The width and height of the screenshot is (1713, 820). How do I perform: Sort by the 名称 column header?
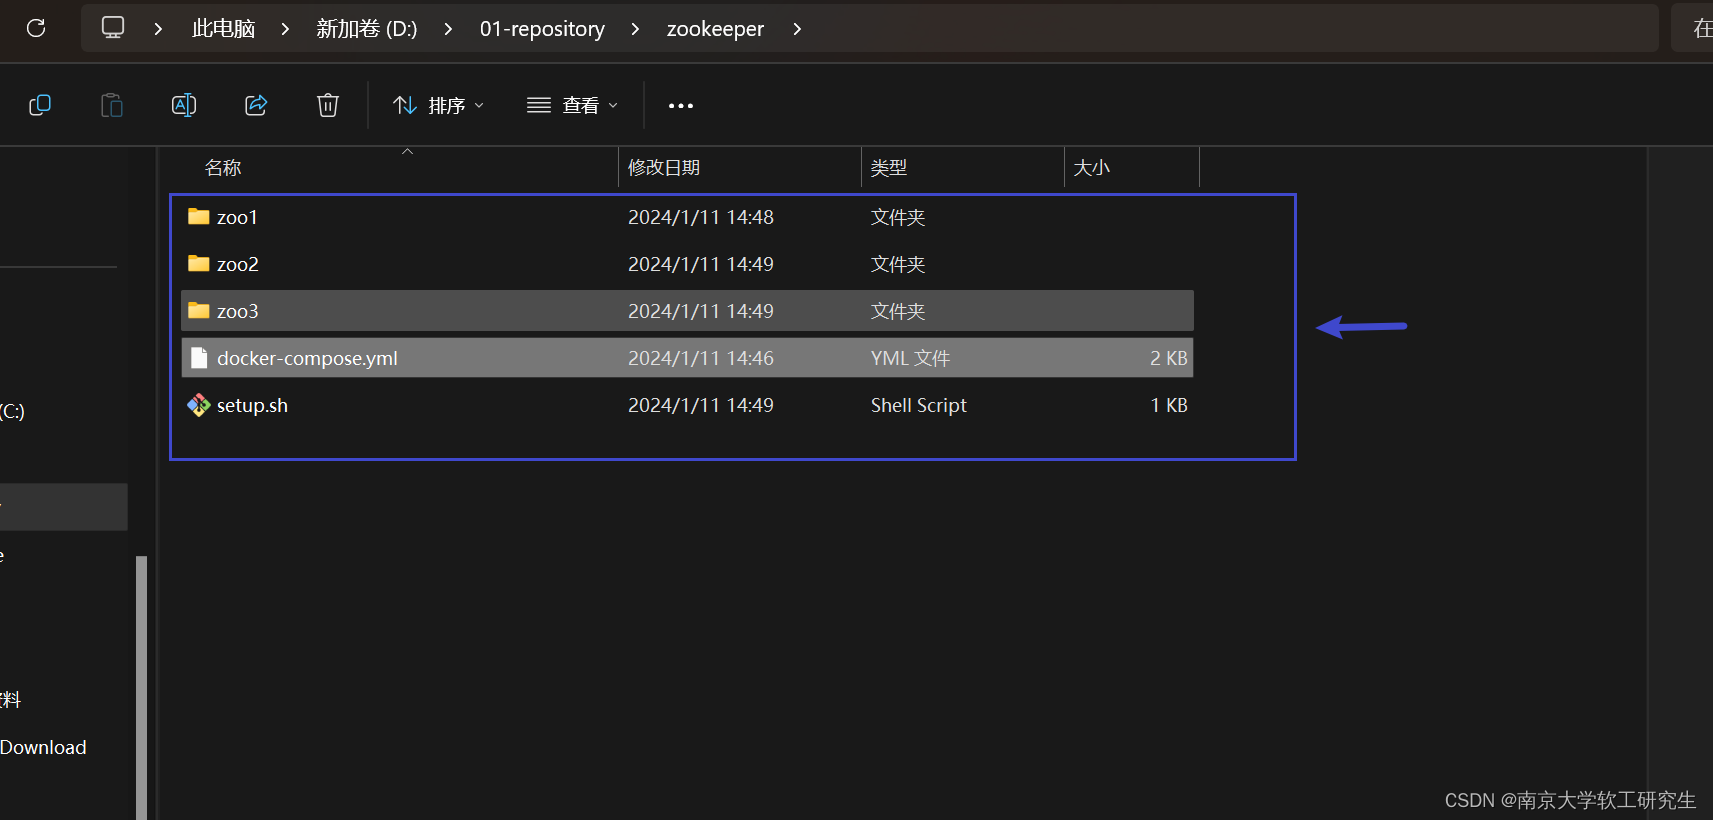point(223,167)
